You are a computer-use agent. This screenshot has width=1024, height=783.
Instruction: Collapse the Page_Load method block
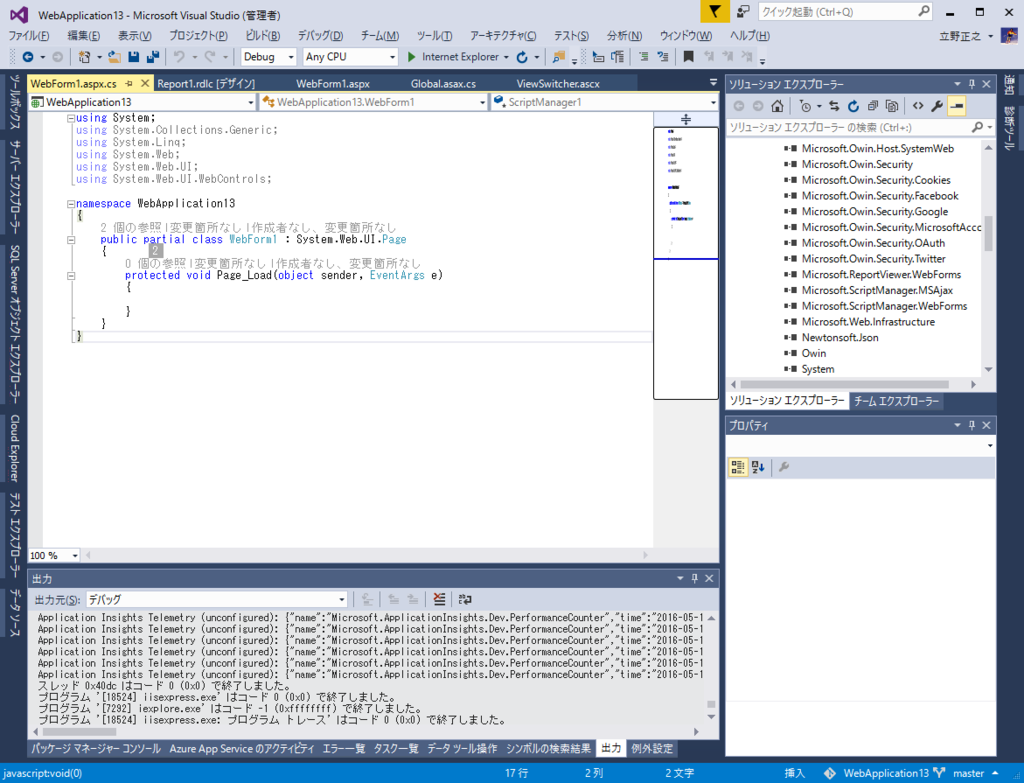[71, 276]
